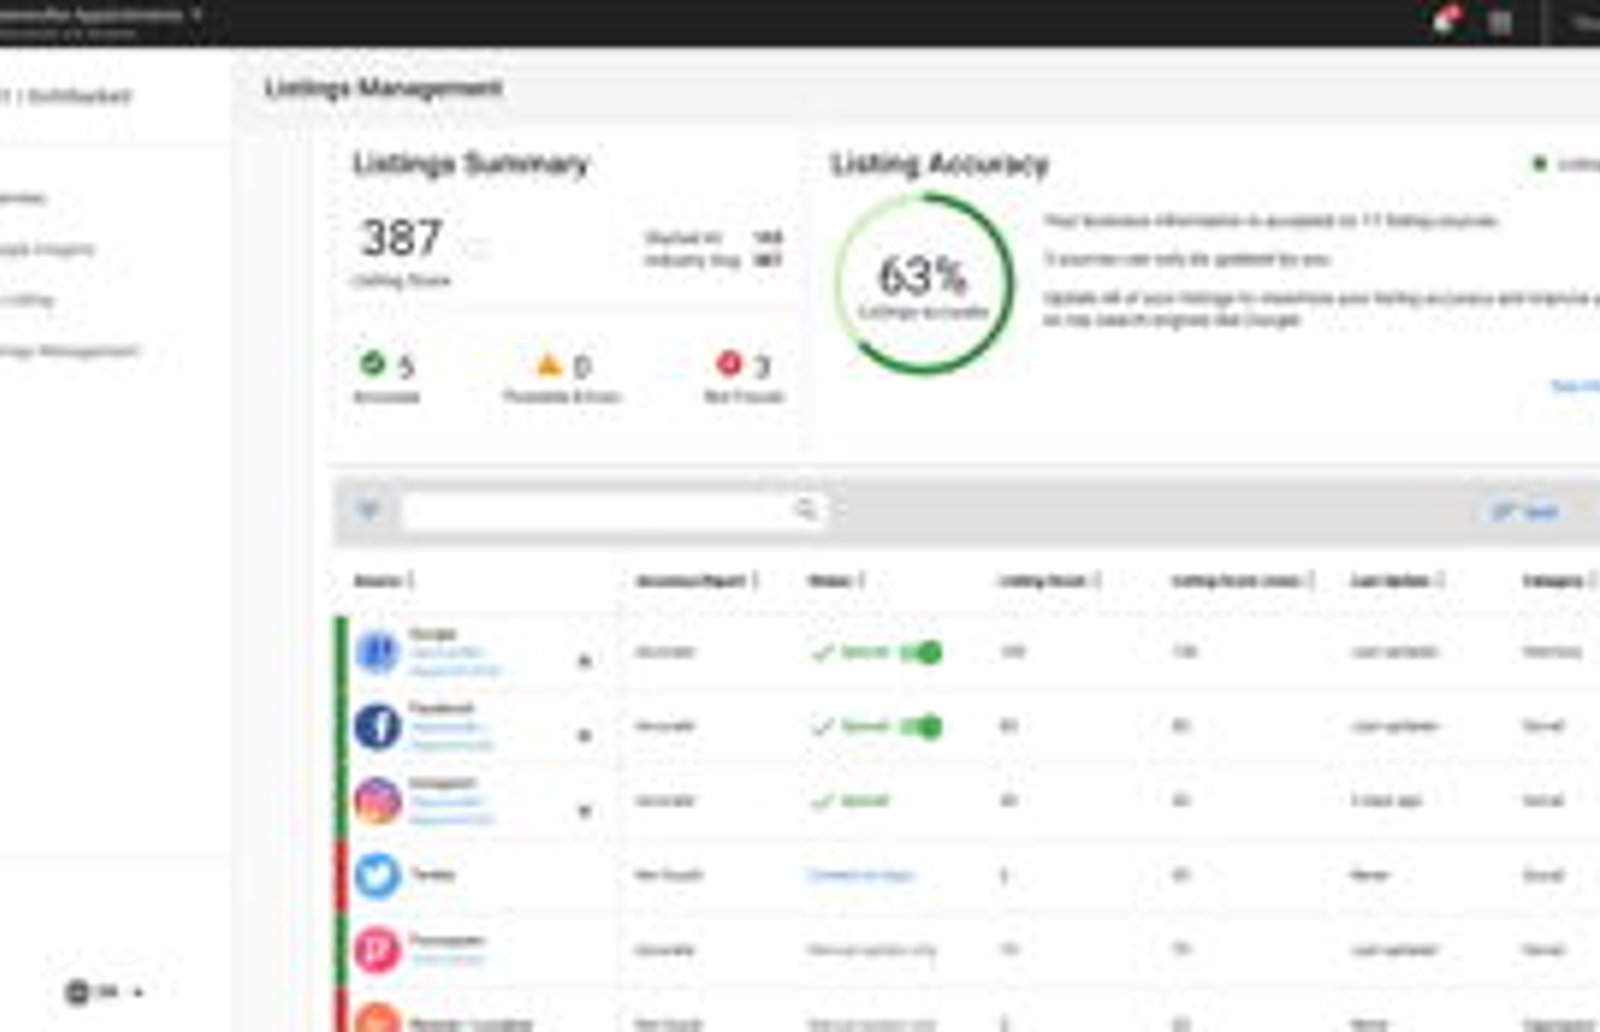
Task: Open the language dropdown arrow
Action: coord(138,992)
